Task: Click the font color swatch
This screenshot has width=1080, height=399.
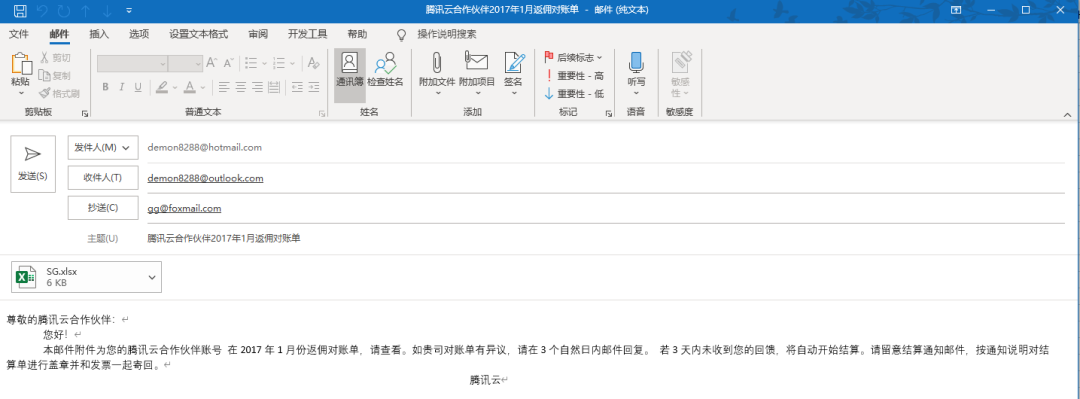Action: (189, 87)
